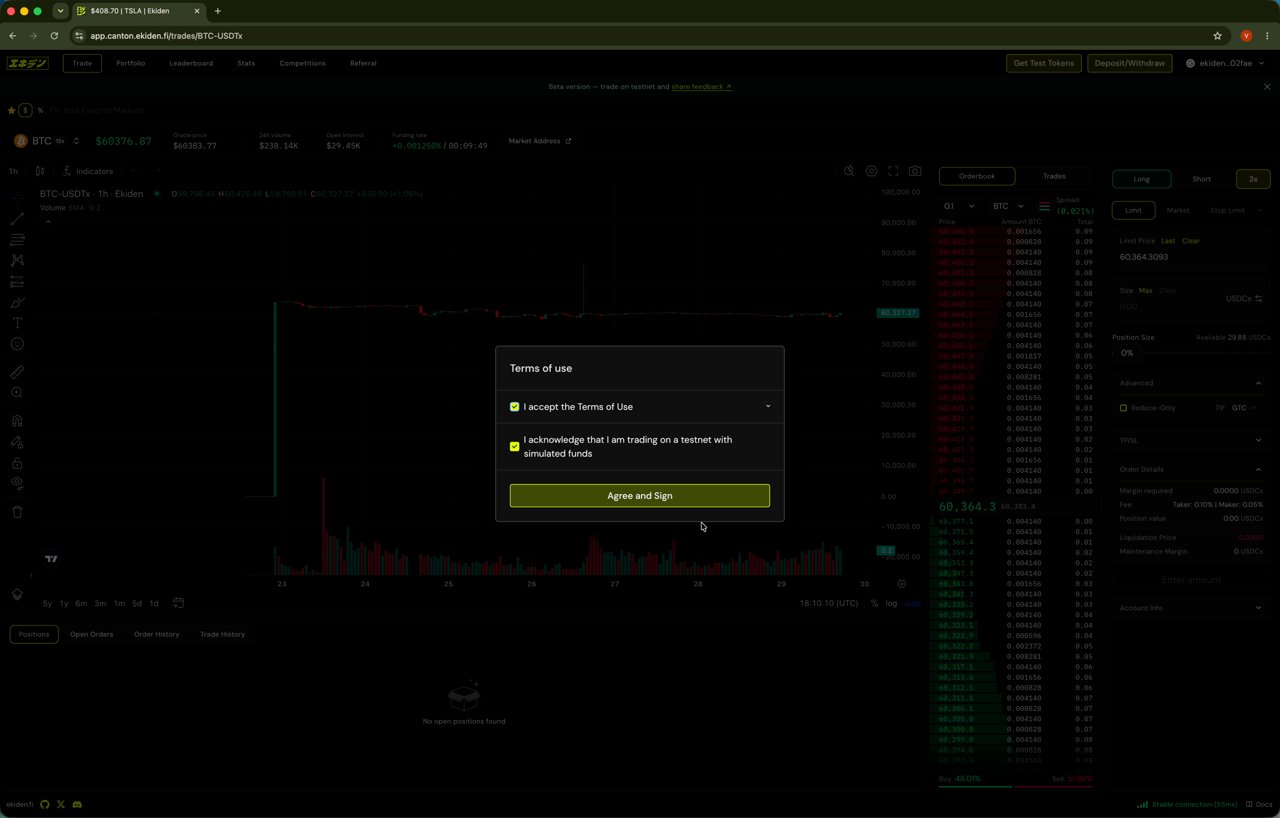Expand the Terms of Use text chevron
Screen dimensions: 1280x818
coord(768,407)
